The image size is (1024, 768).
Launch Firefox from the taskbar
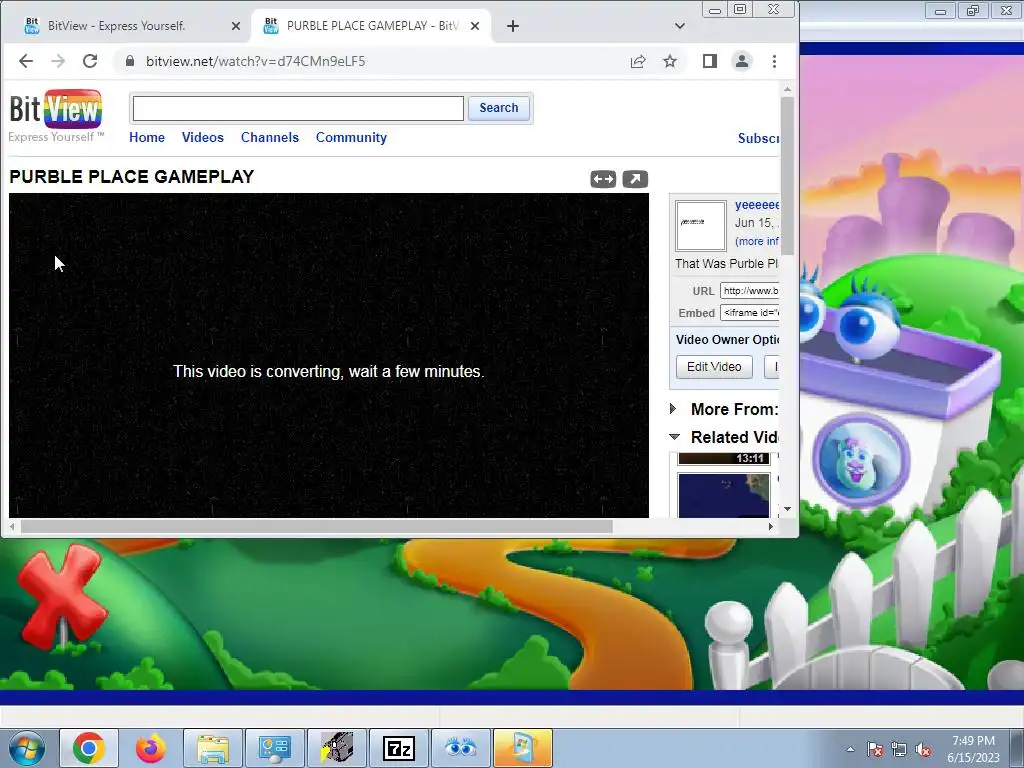click(151, 748)
